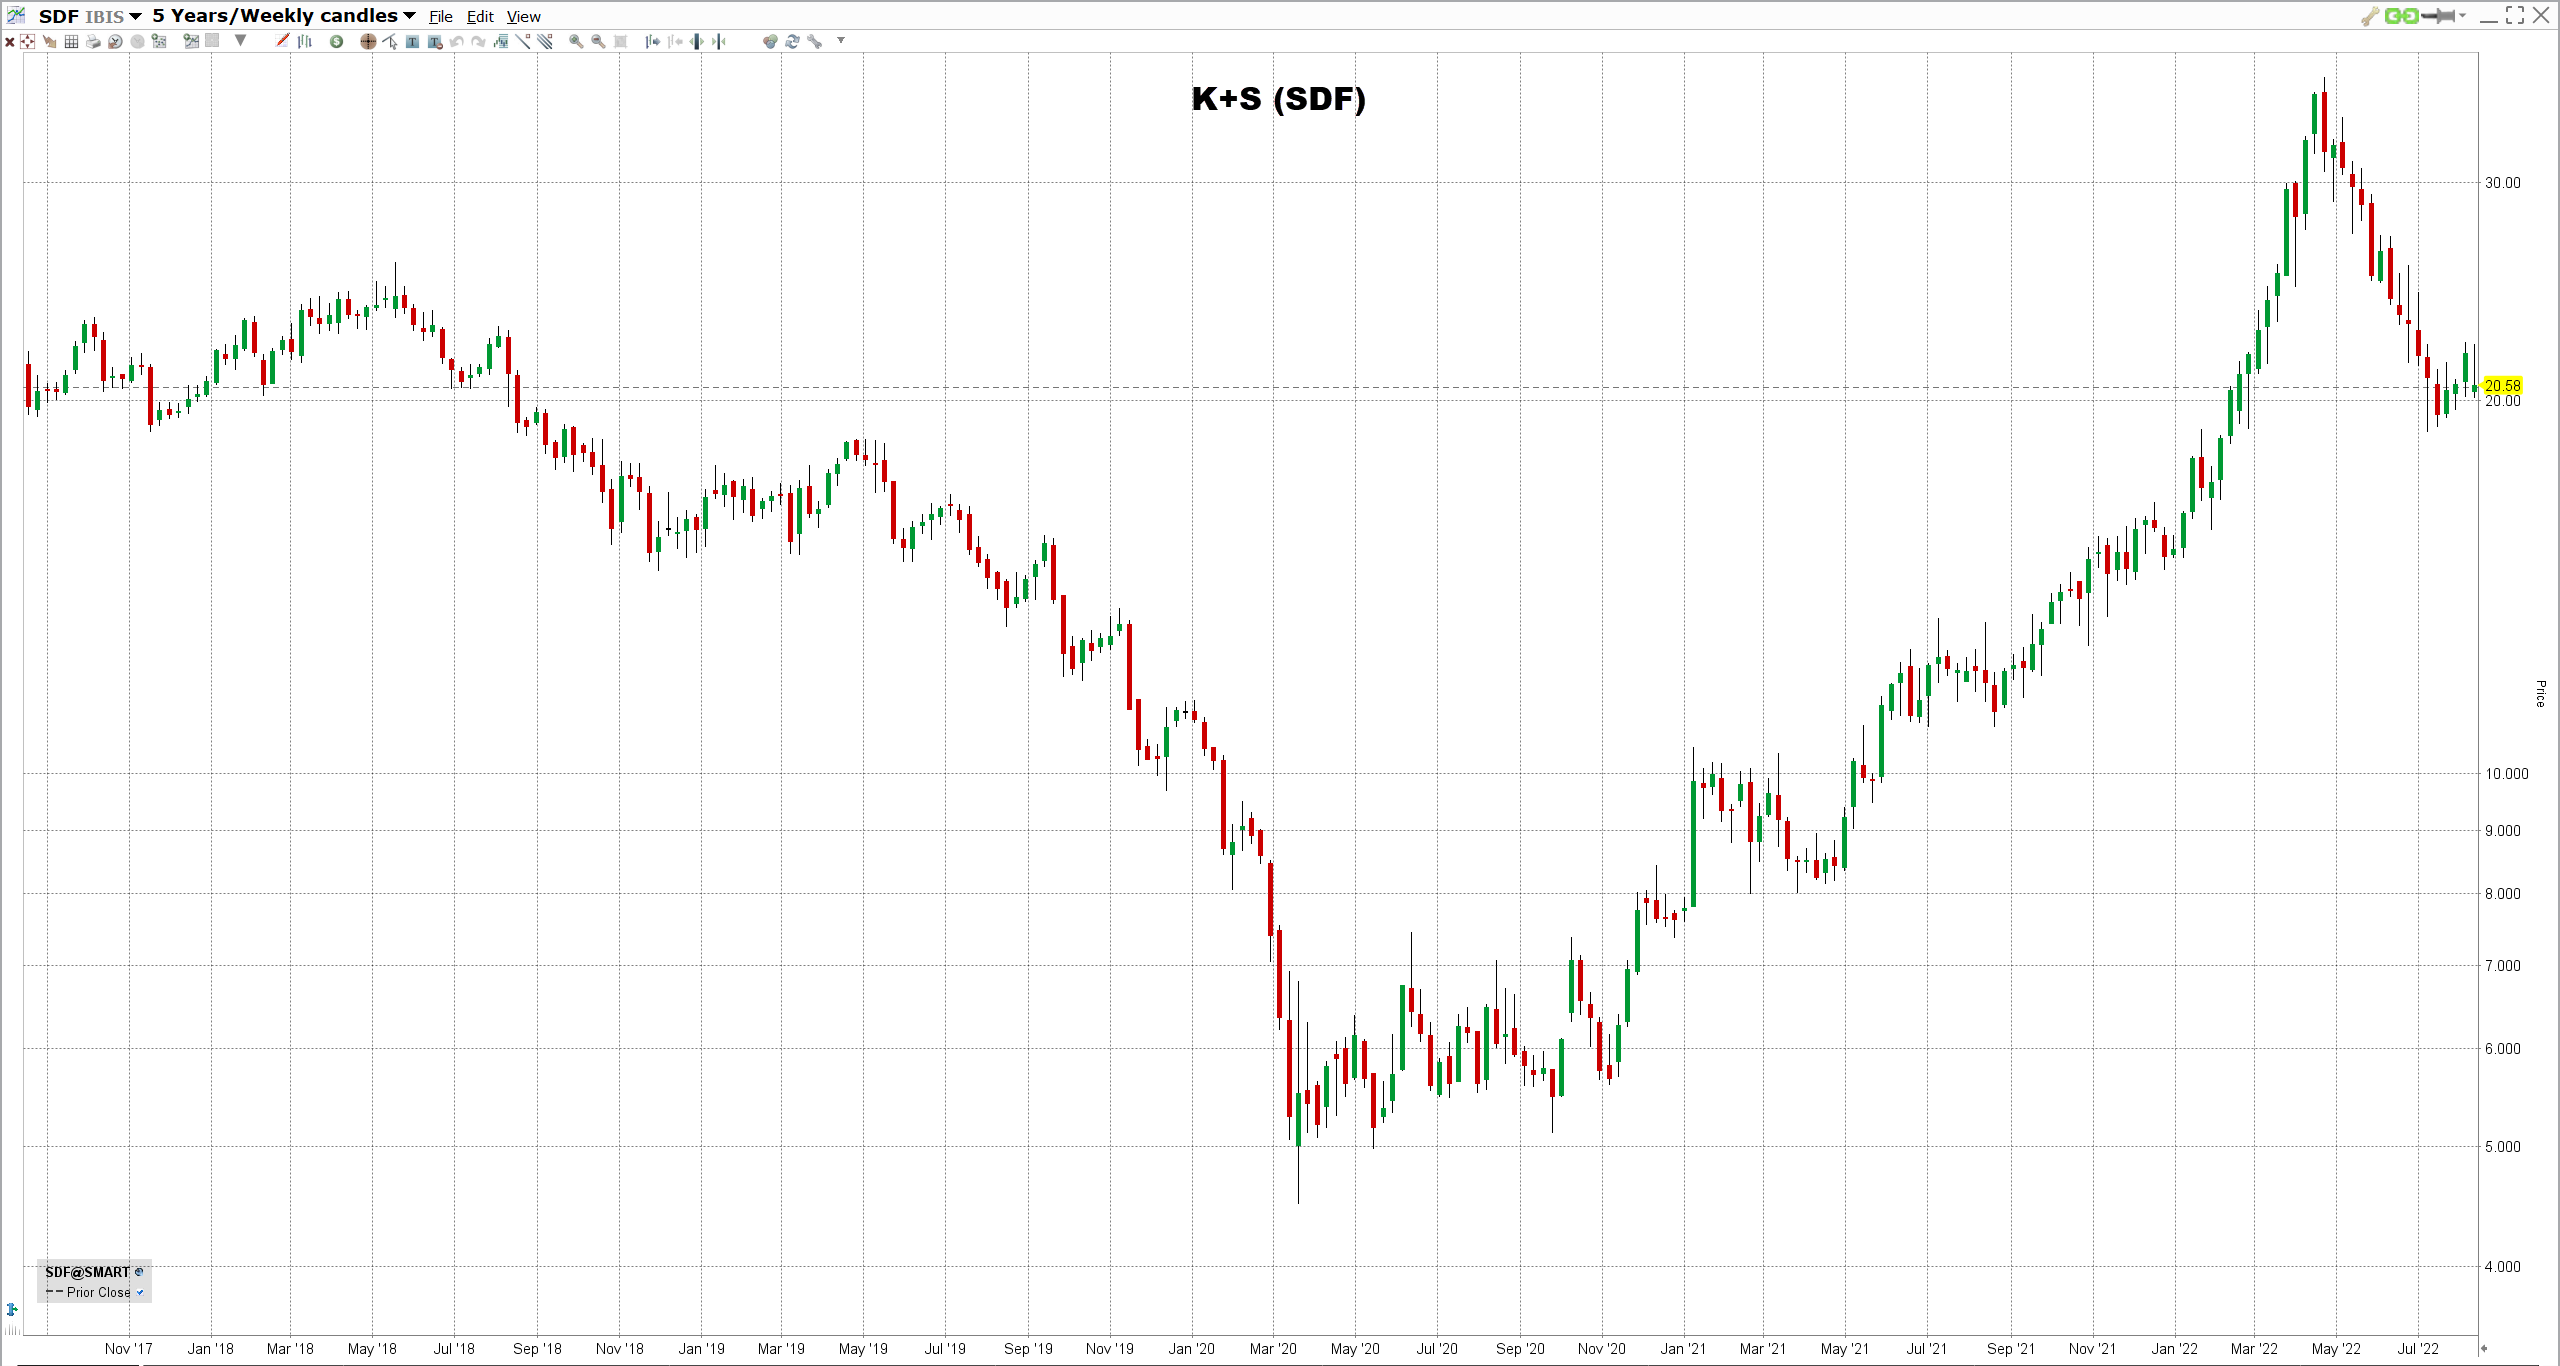Click the remove text annotation icon
2560x1366 pixels.
(x=434, y=41)
